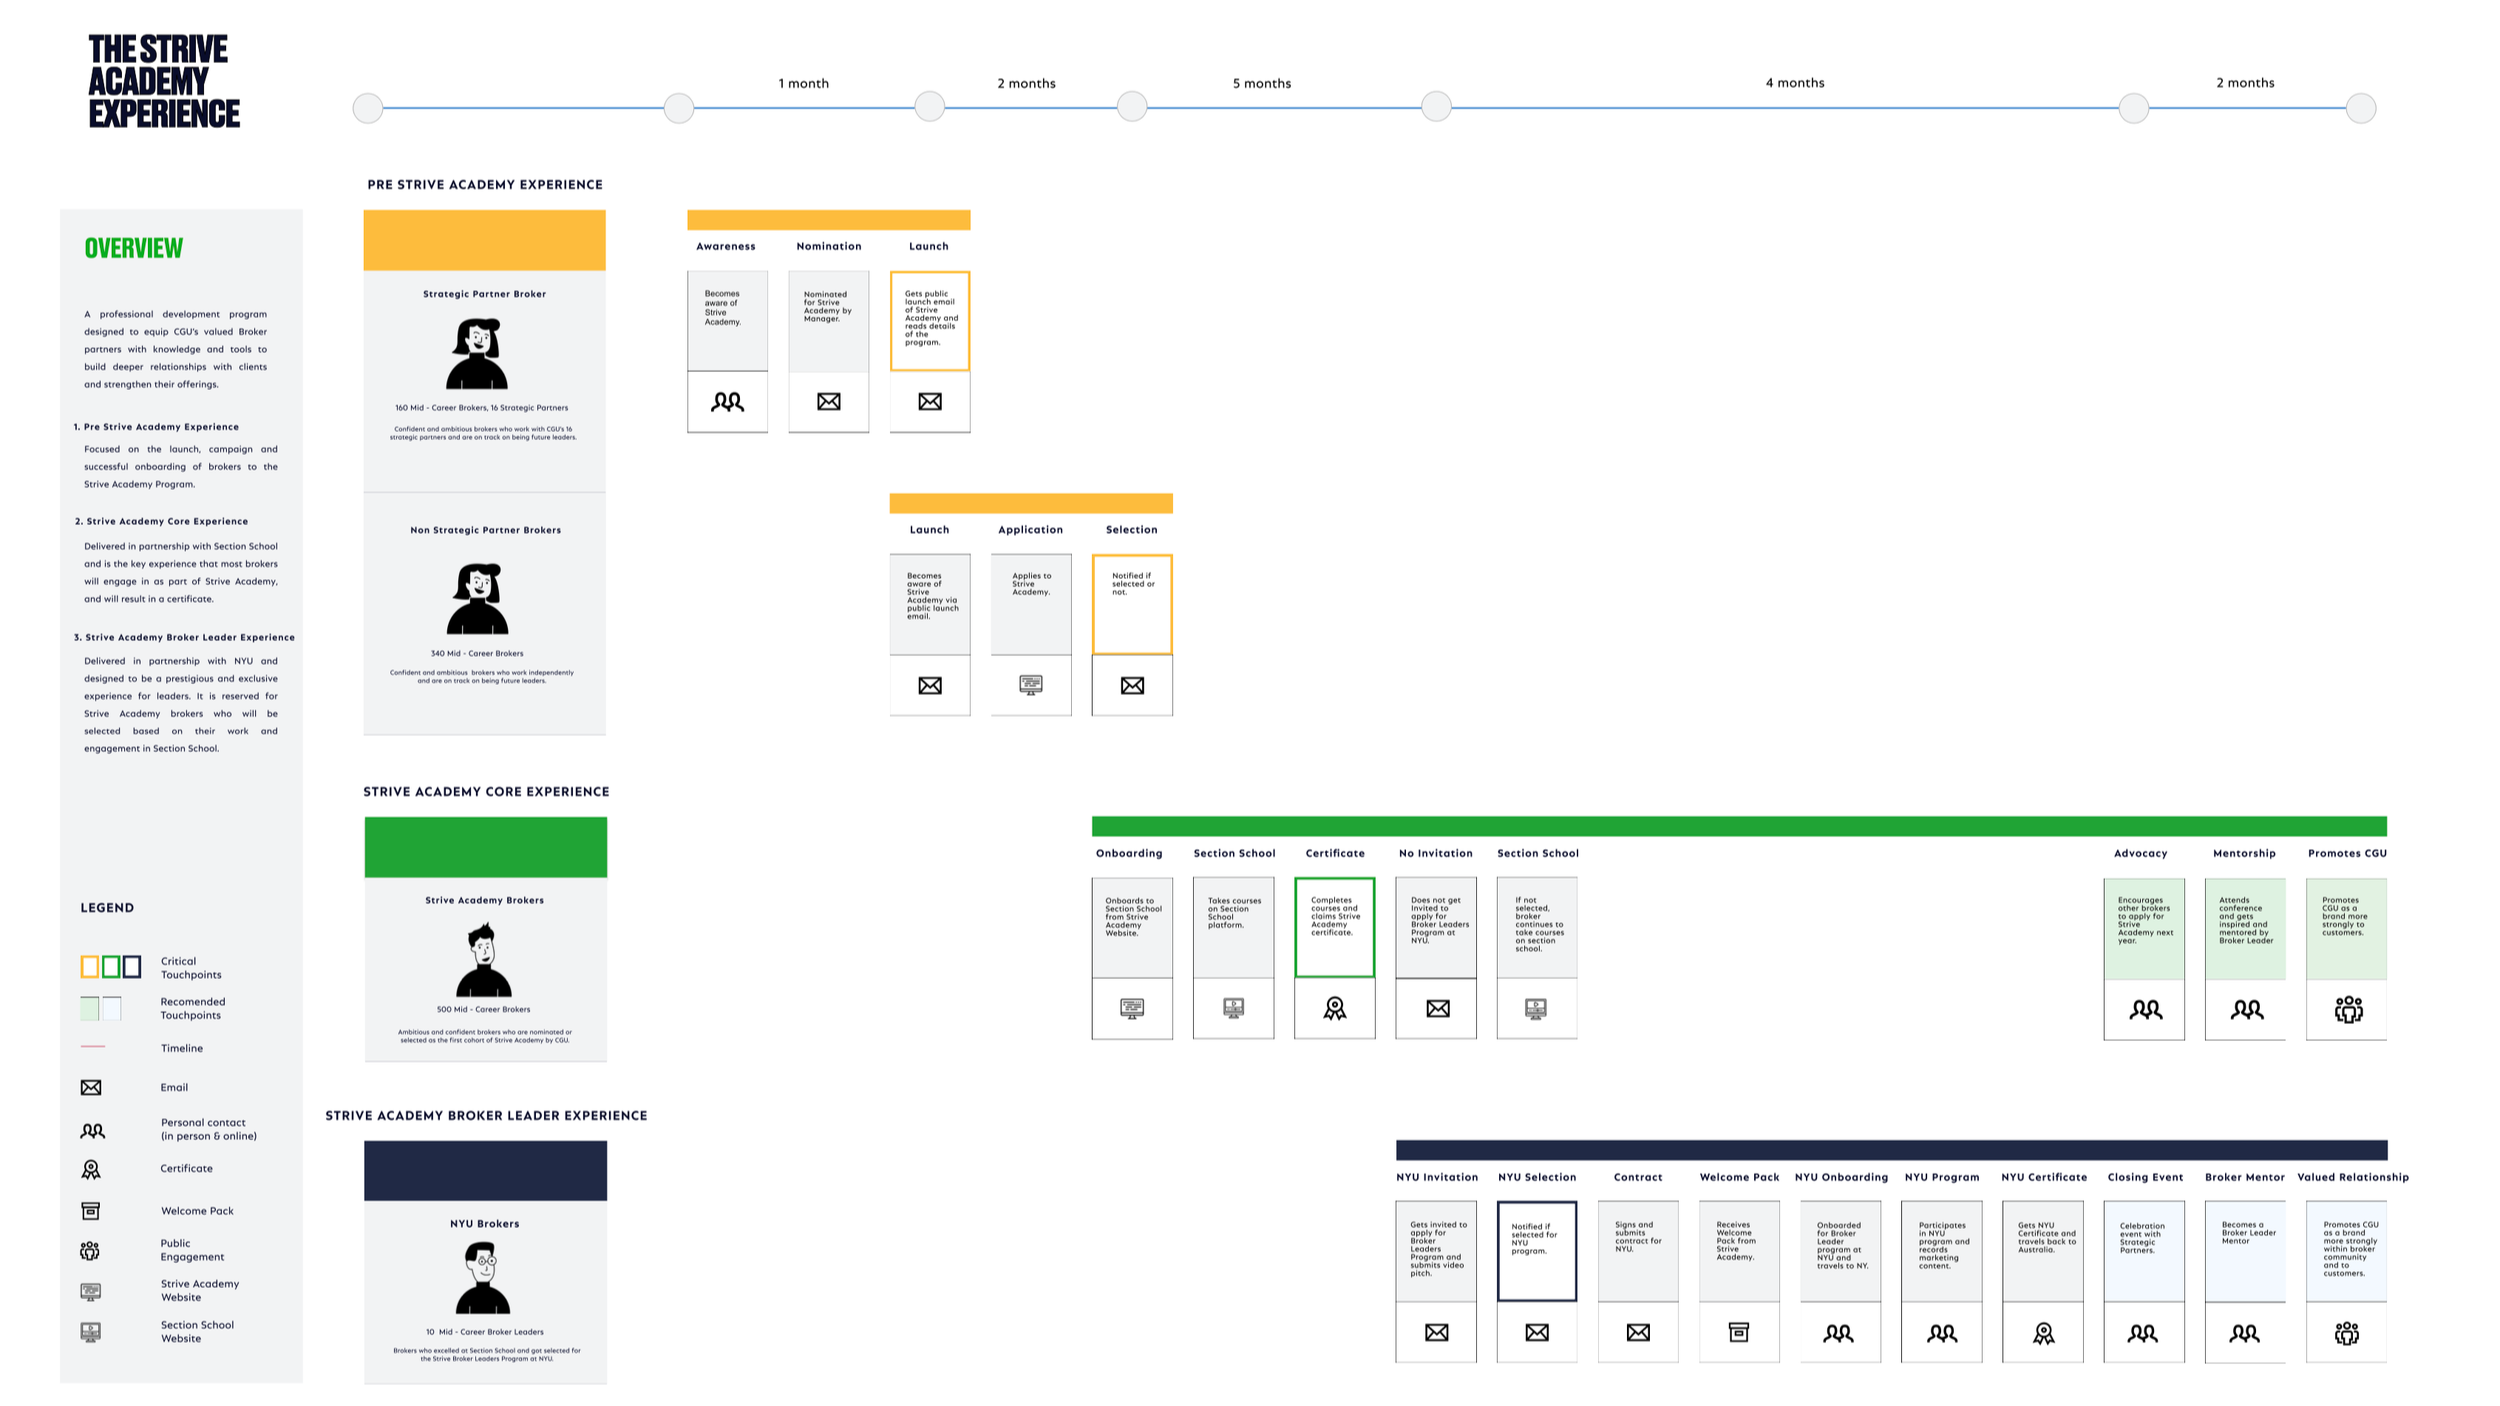Select the Strategic Partner Broker avatar
Image resolution: width=2500 pixels, height=1406 pixels.
tap(478, 353)
